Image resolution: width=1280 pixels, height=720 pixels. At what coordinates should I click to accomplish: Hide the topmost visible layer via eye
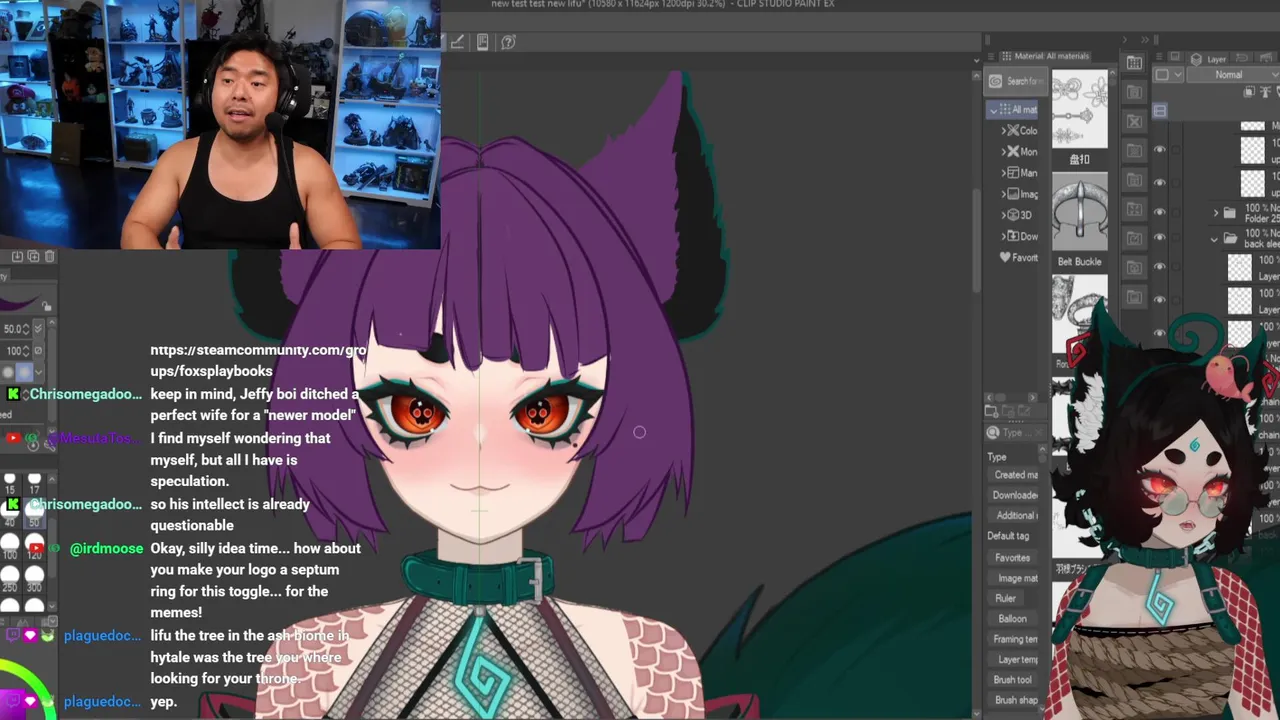click(x=1160, y=150)
